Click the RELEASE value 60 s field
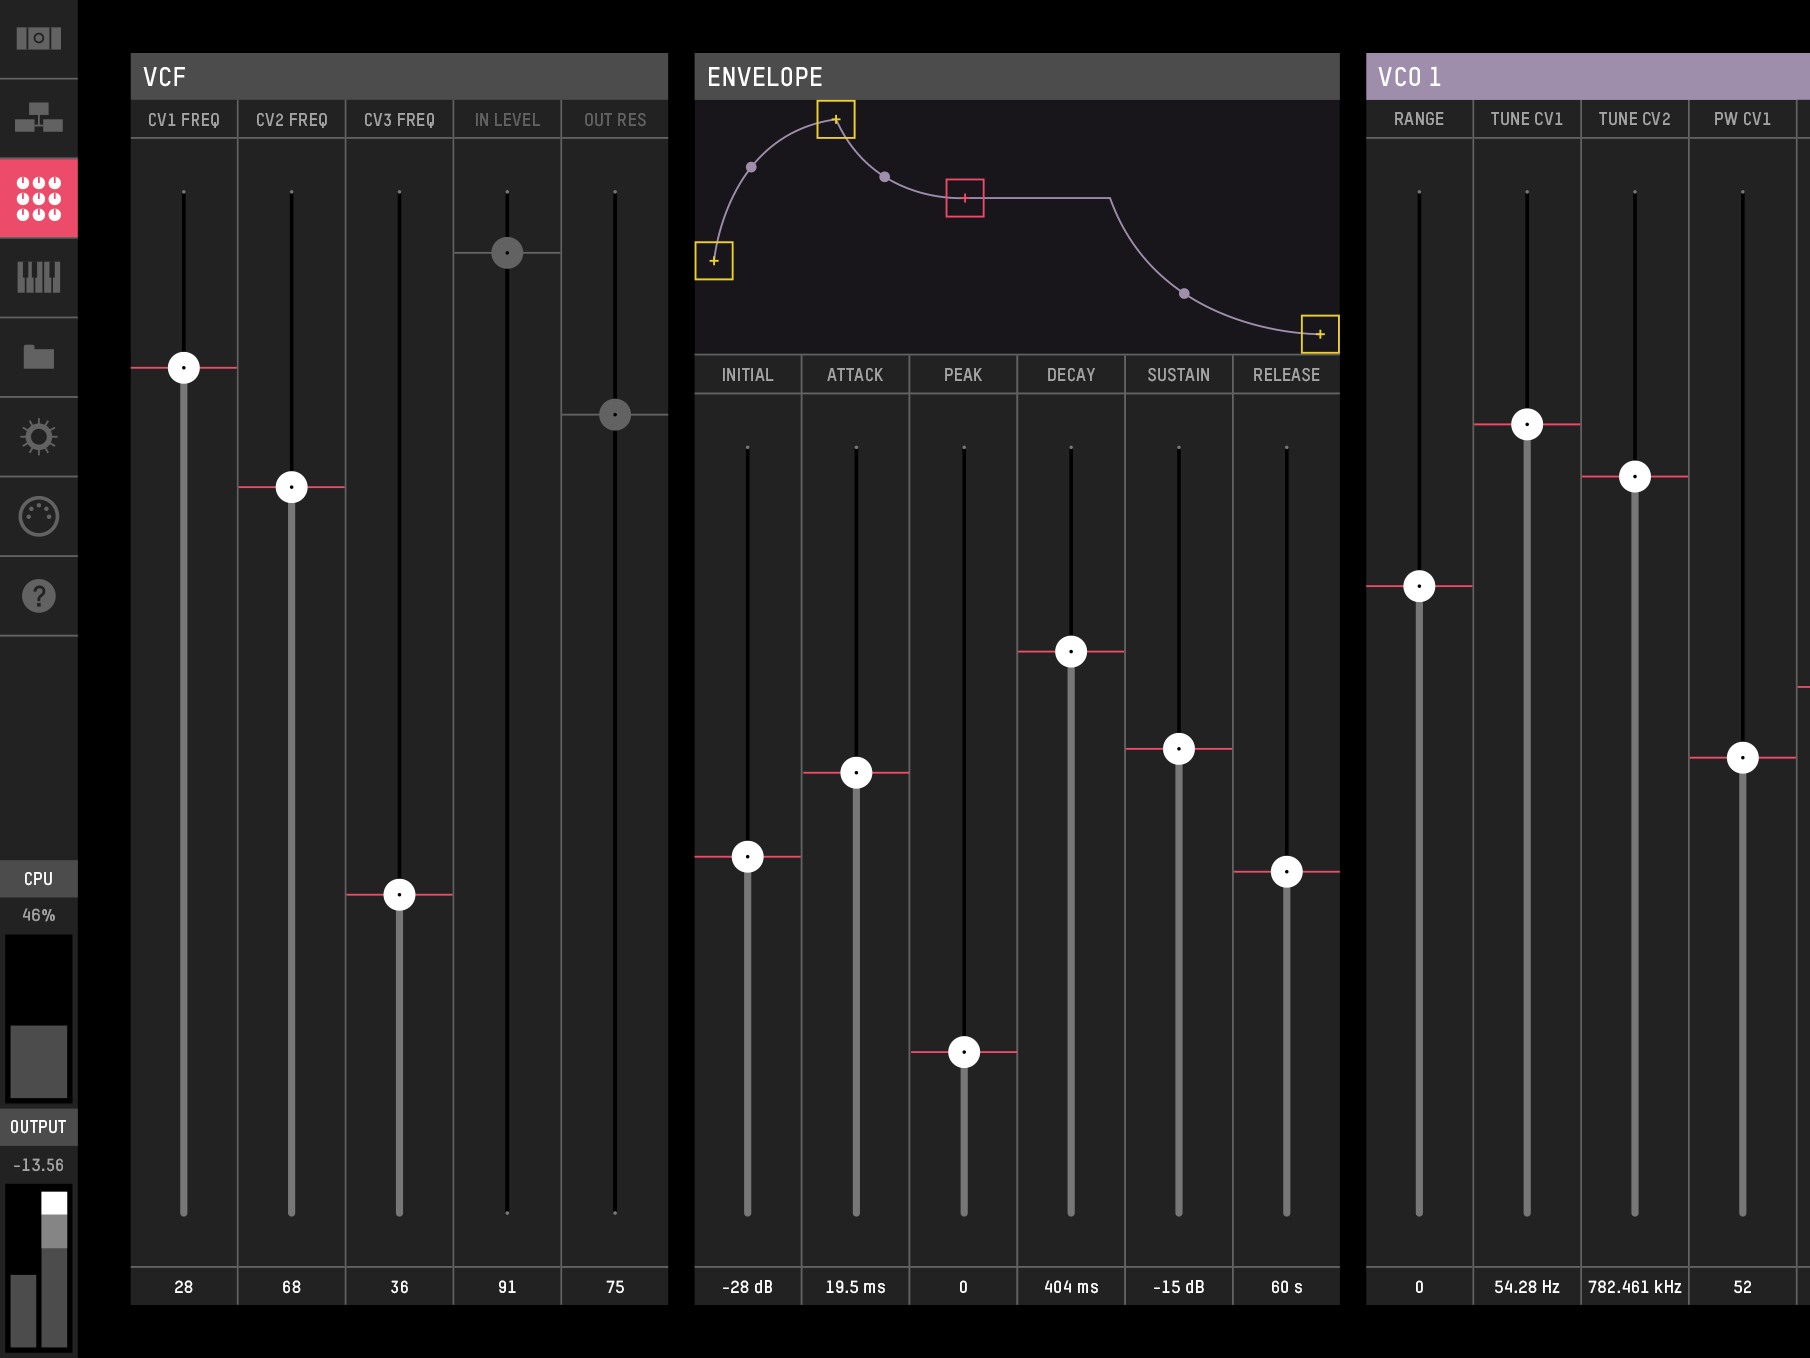This screenshot has height=1358, width=1810. coord(1286,1287)
